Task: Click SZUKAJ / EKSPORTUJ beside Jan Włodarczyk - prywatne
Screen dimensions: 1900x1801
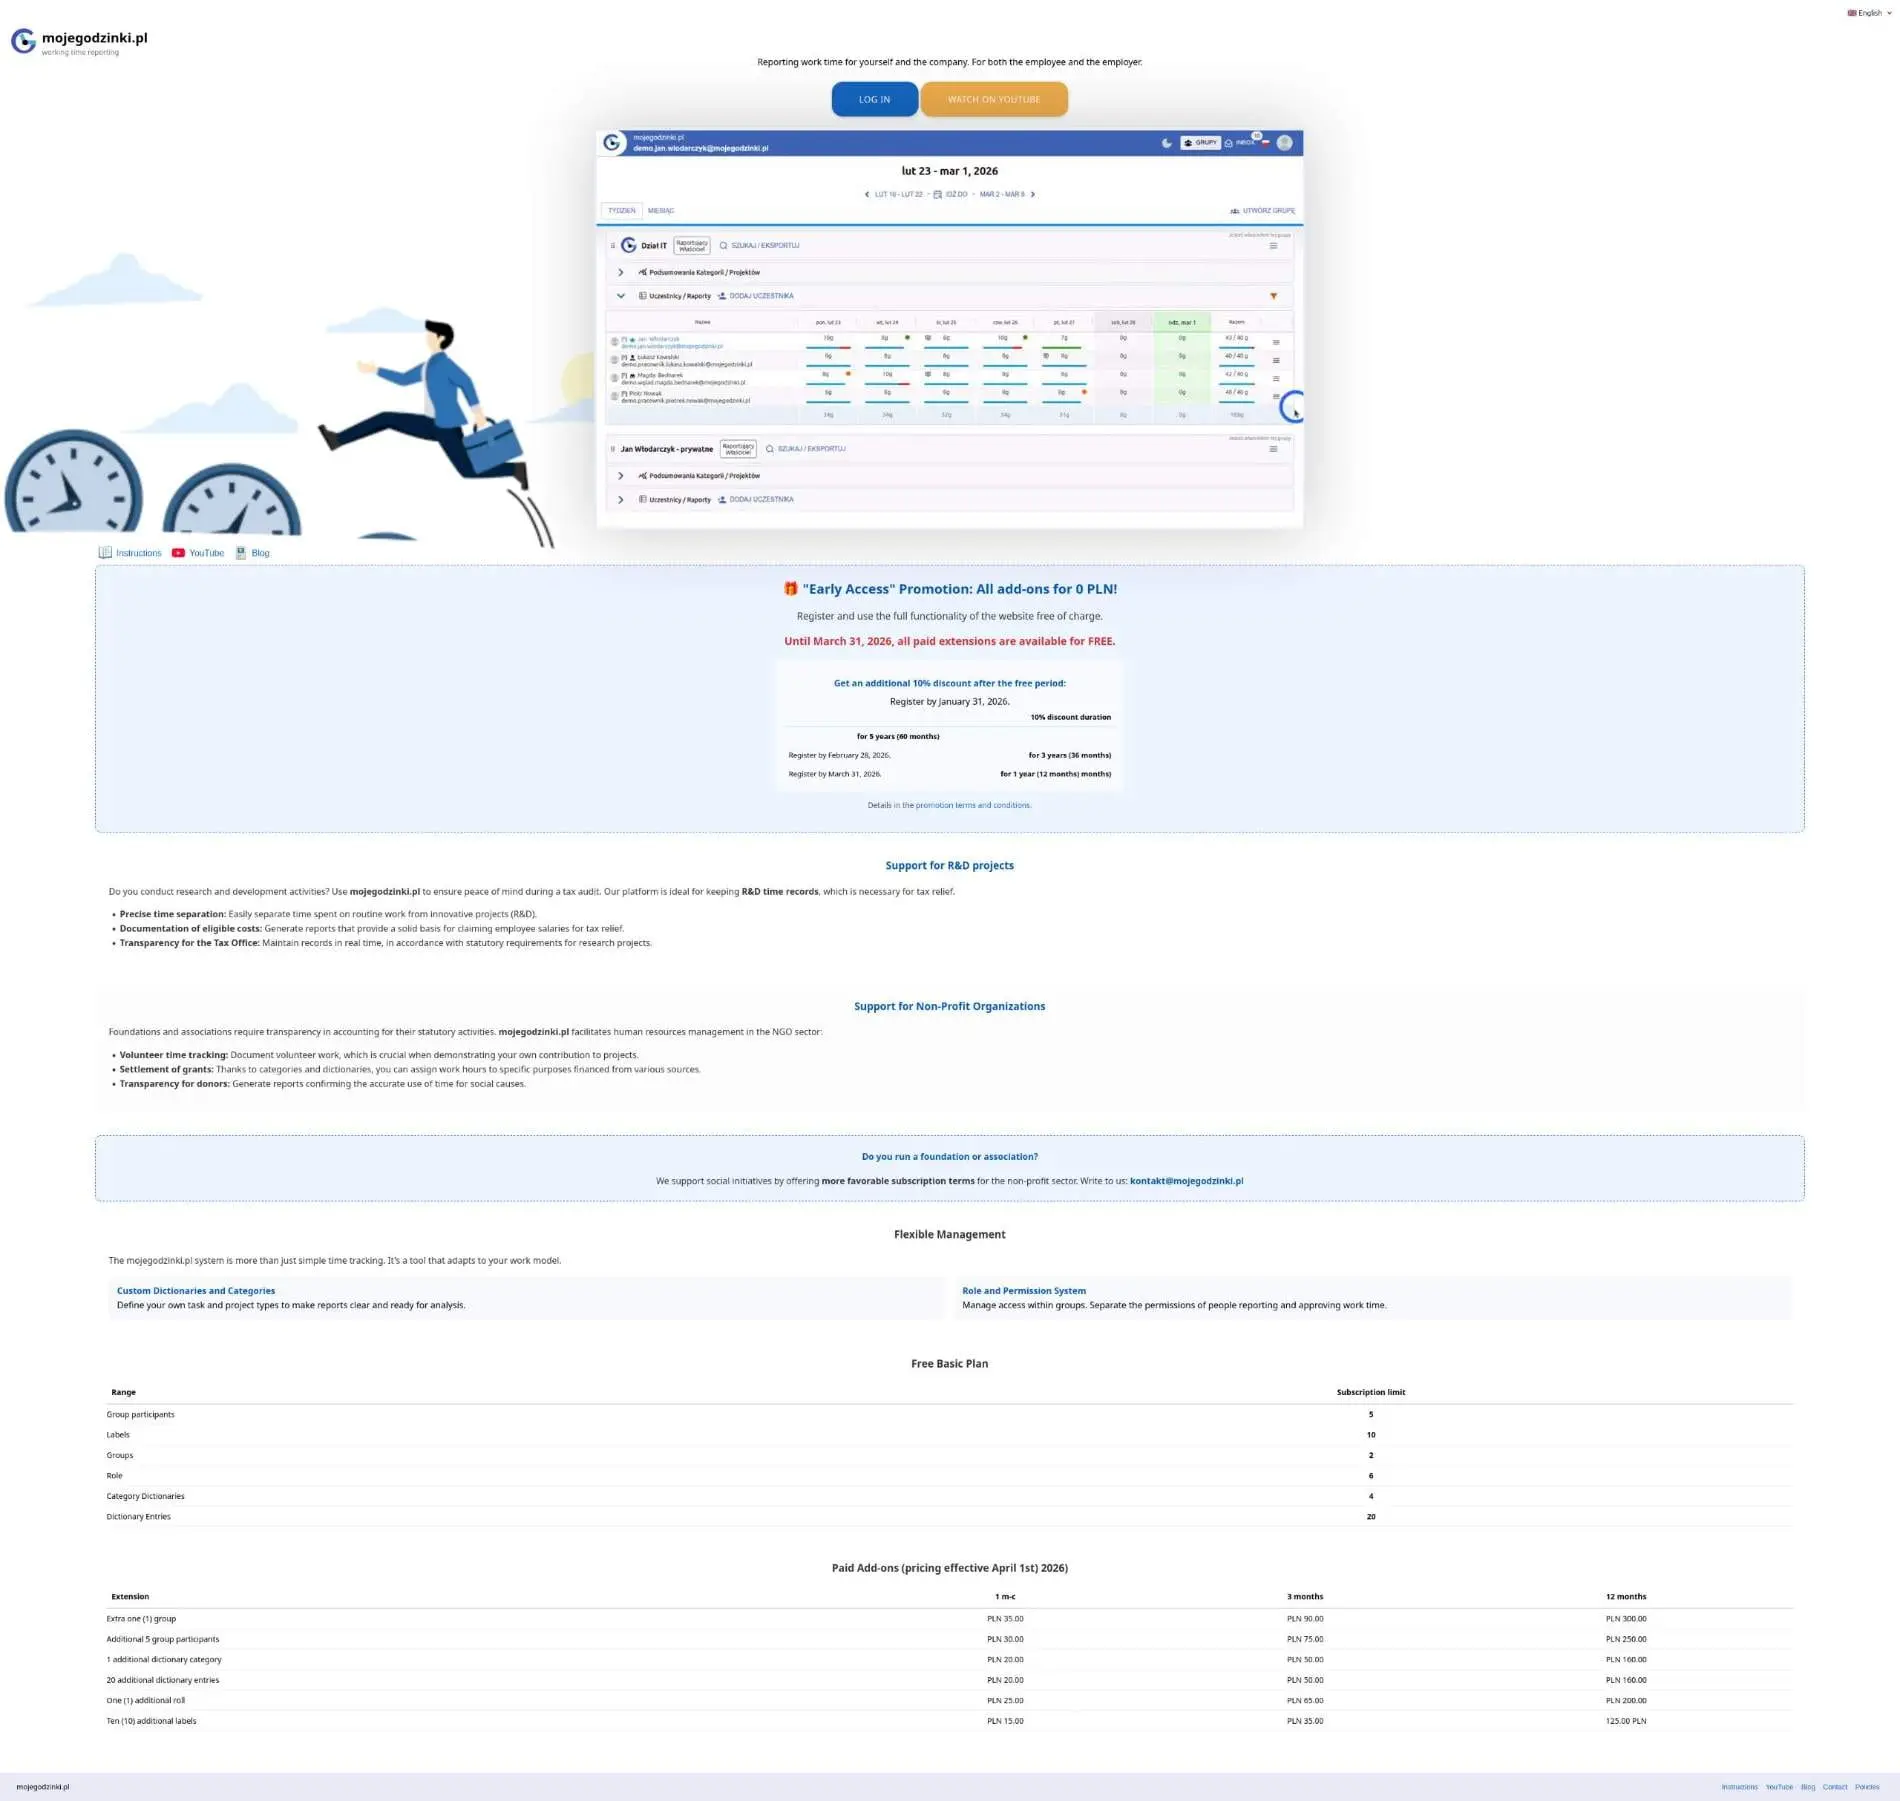Action: pyautogui.click(x=805, y=449)
